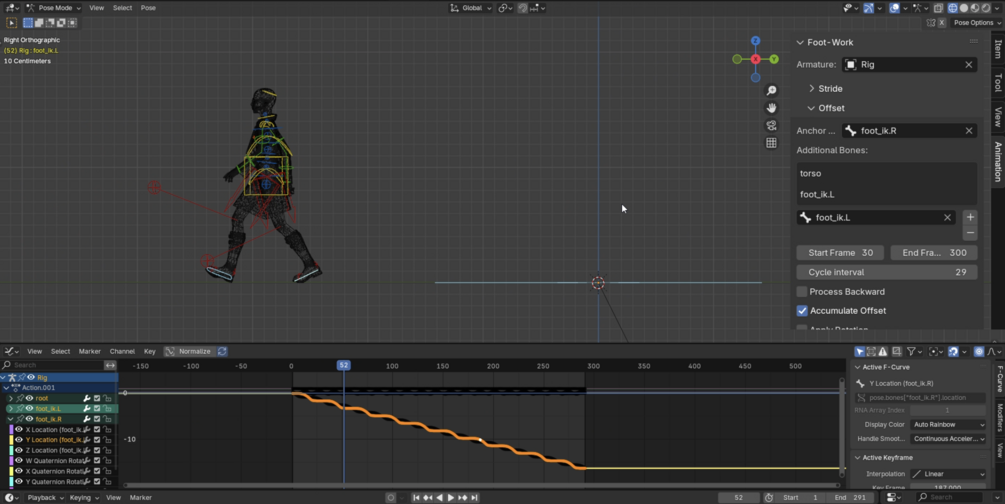Clear the Armature Rig field with X

[x=968, y=65]
